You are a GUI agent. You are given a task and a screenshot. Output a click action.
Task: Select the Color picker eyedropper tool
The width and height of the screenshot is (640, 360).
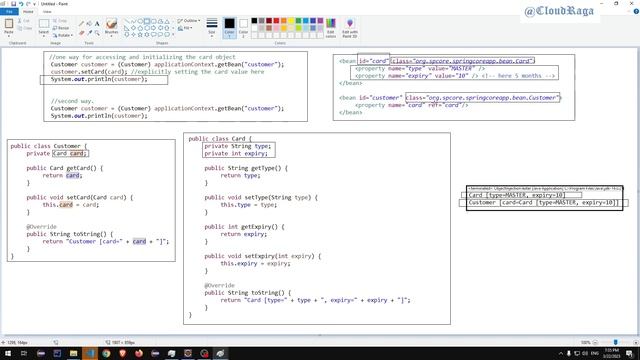89,33
